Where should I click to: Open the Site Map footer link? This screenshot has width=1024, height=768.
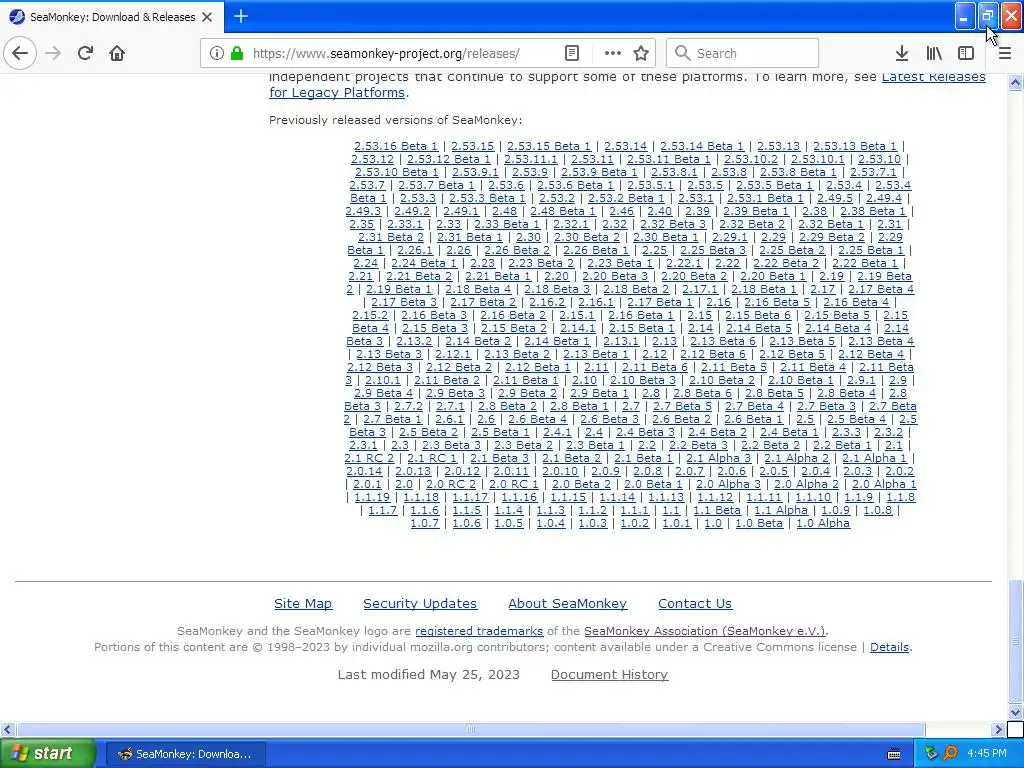coord(303,604)
